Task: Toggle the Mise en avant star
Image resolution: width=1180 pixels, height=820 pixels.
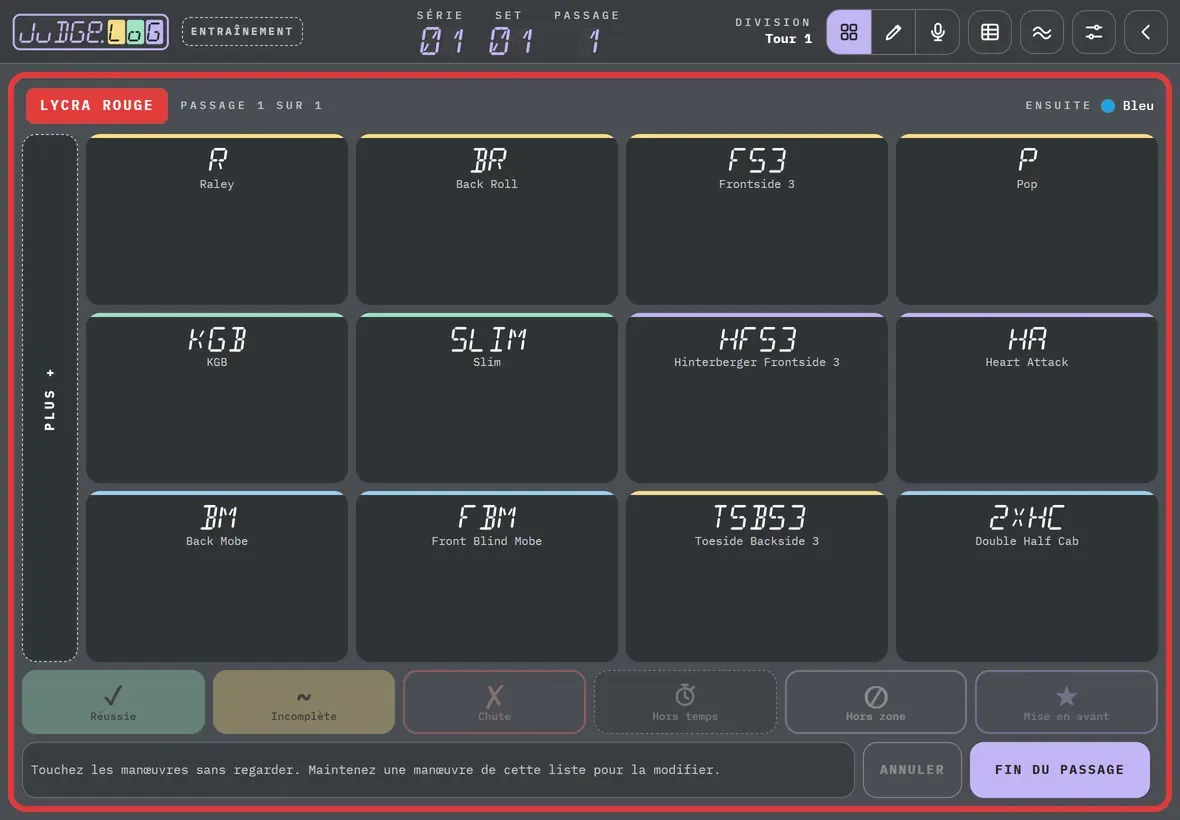Action: [x=1066, y=702]
